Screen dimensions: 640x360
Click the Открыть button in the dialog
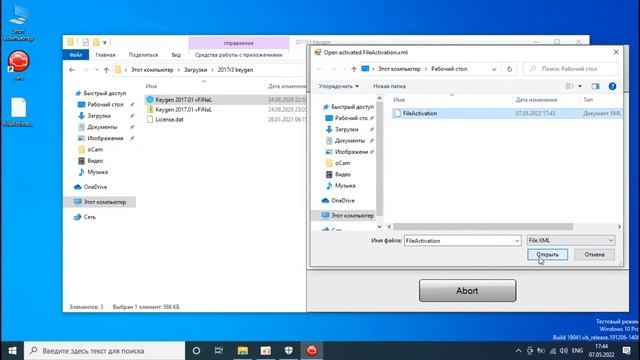tap(547, 255)
